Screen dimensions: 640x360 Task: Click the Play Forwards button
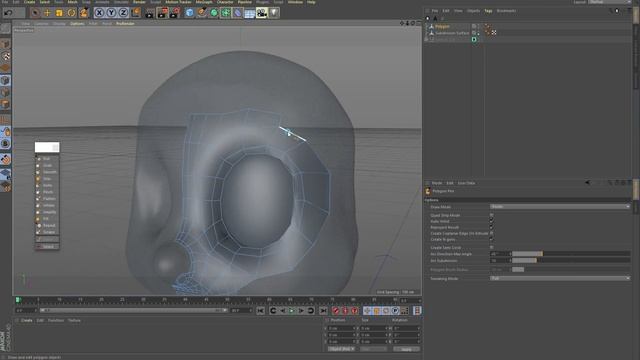tap(292, 311)
